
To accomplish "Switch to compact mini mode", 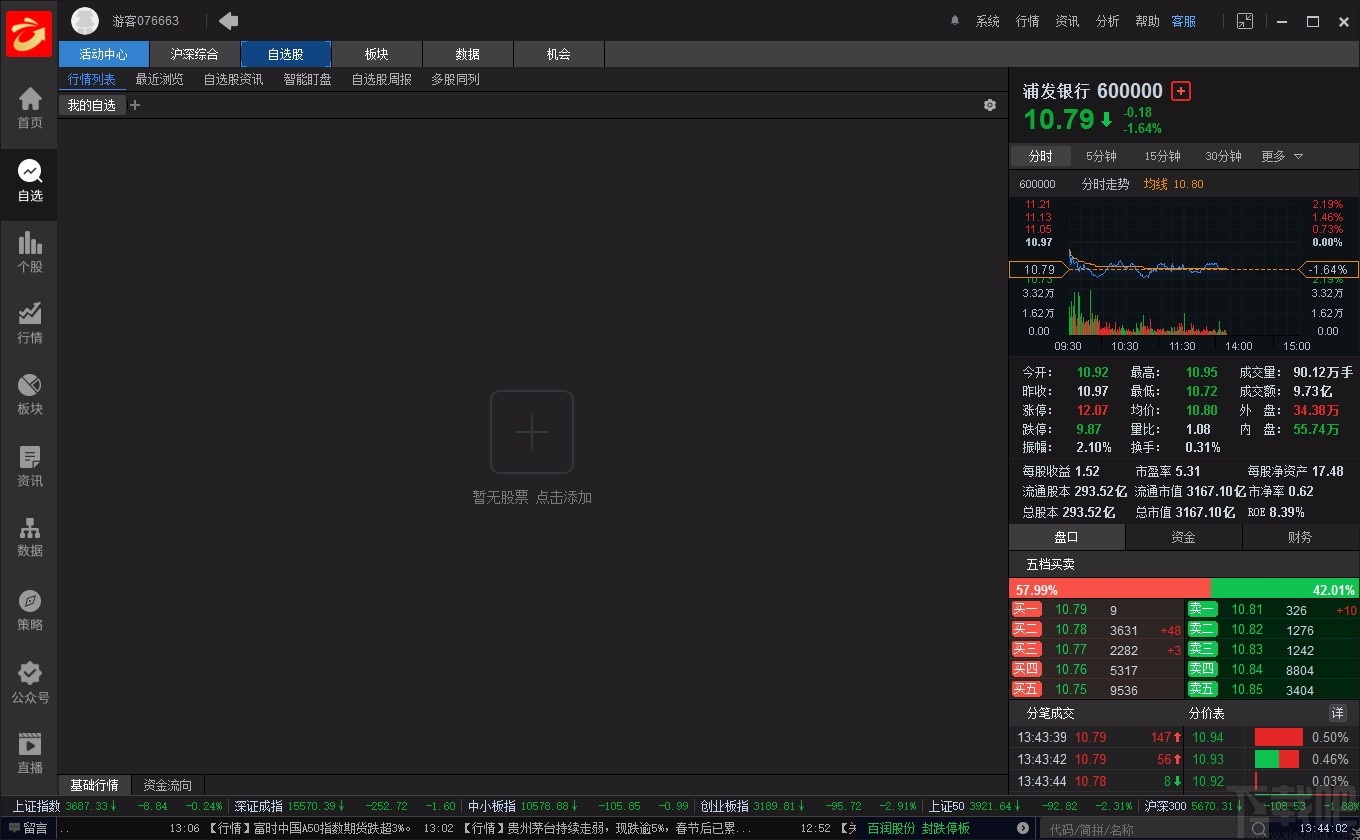I will [x=1244, y=20].
